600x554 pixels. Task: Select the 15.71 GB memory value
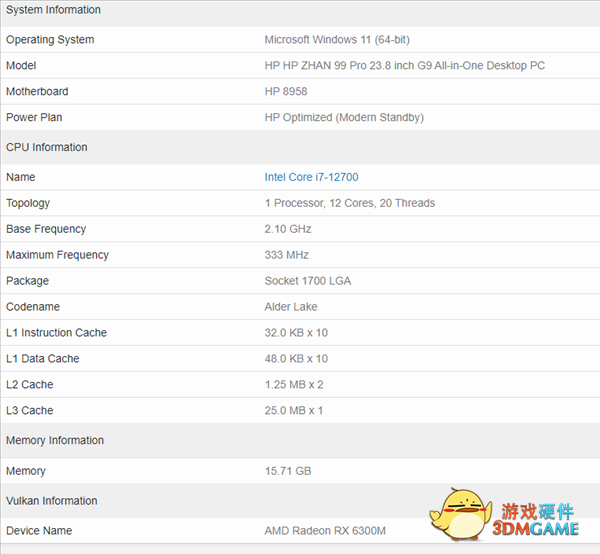point(288,471)
